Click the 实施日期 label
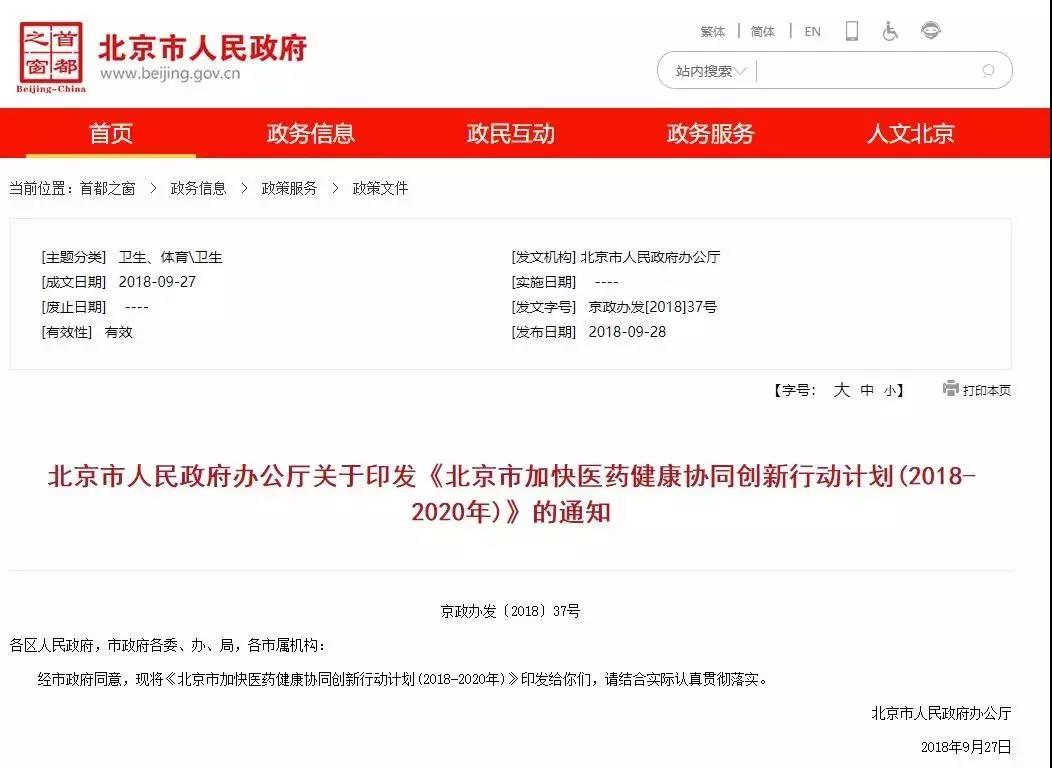 pos(544,282)
